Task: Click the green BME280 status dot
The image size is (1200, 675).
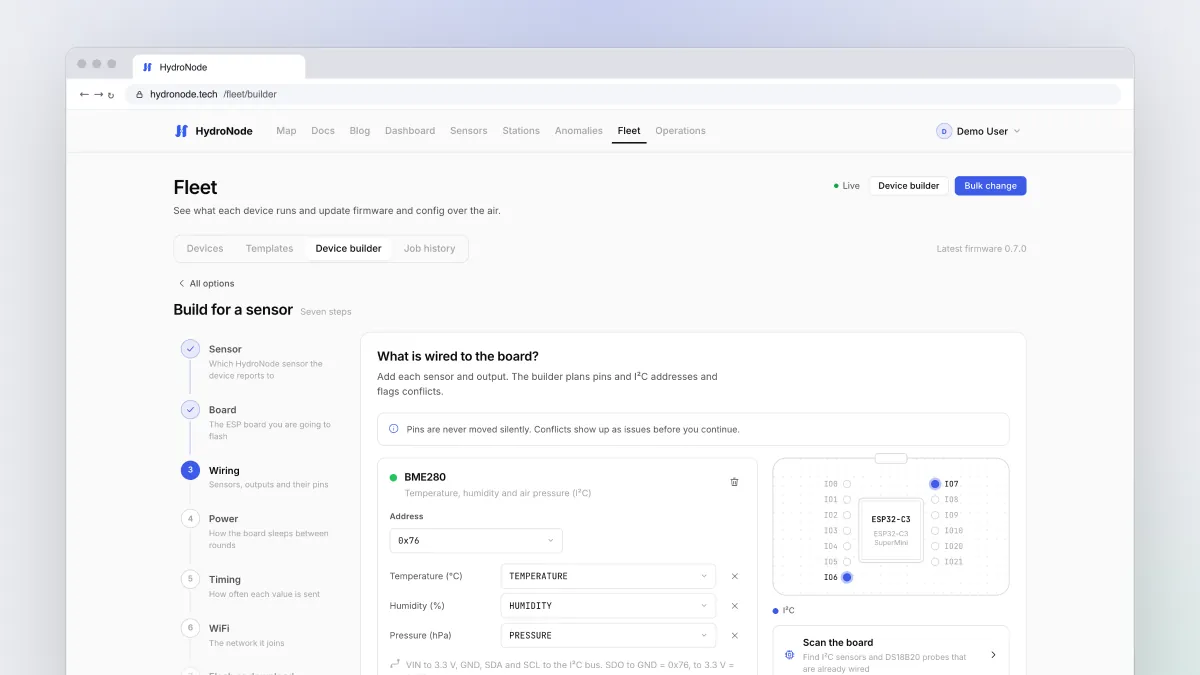Action: [393, 478]
